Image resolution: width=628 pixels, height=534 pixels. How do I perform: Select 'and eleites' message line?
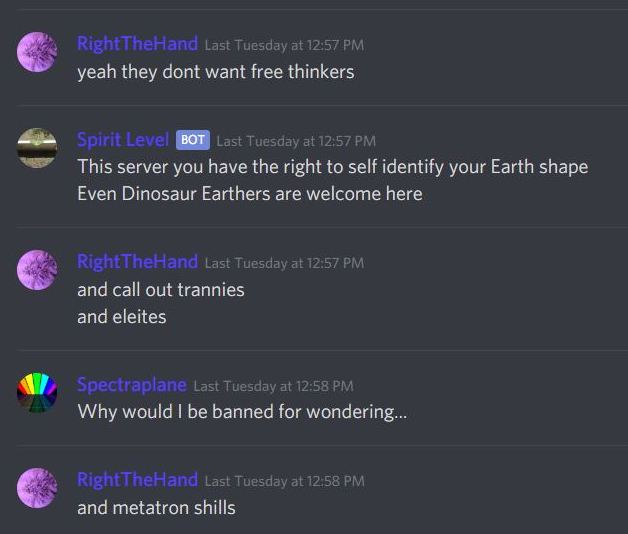(122, 317)
